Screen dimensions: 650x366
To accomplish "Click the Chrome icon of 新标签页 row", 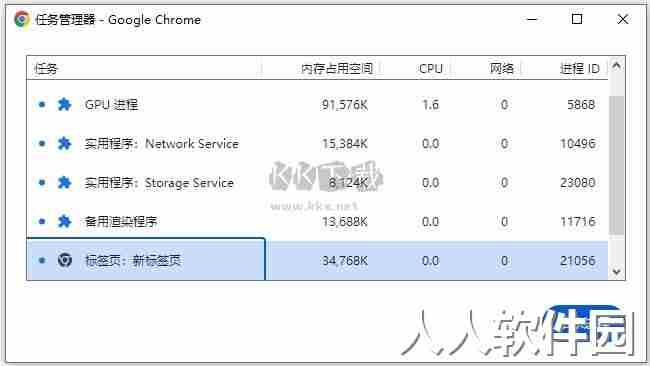I will pyautogui.click(x=65, y=260).
